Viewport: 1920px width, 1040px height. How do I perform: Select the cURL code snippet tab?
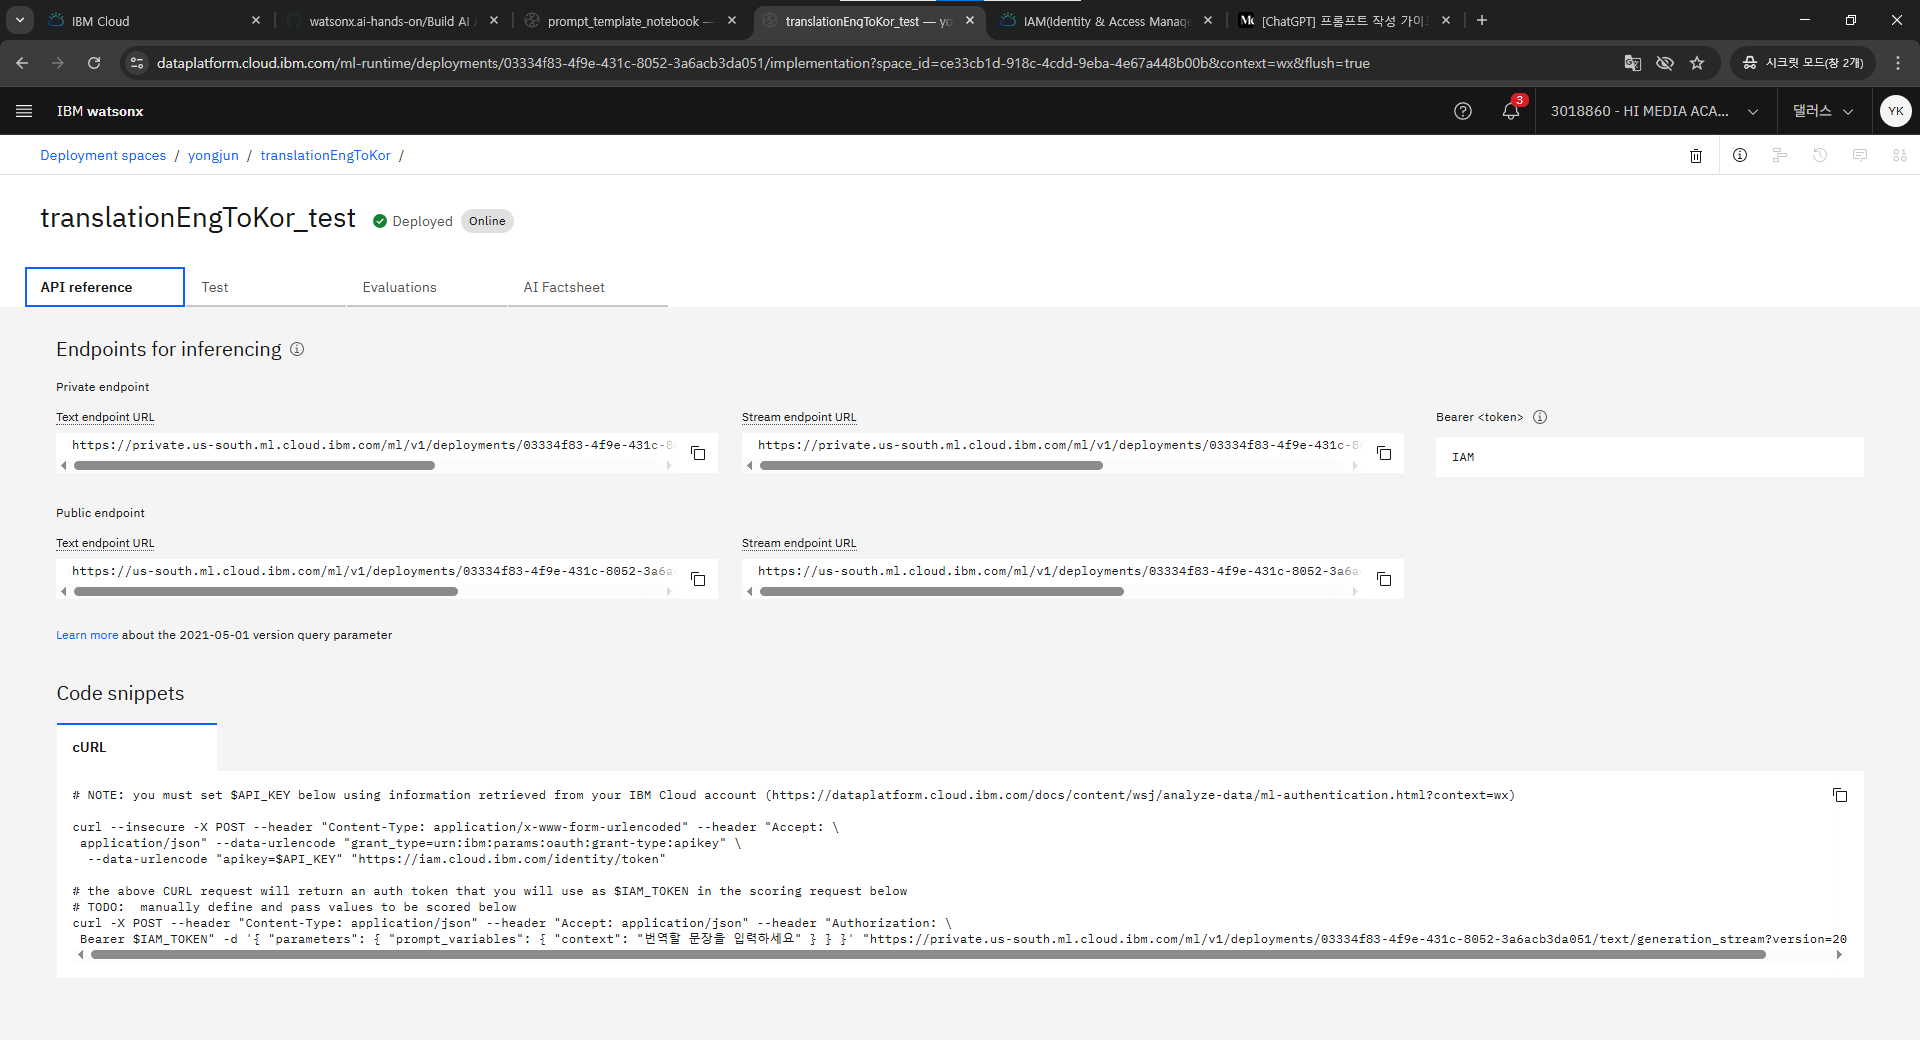point(137,747)
